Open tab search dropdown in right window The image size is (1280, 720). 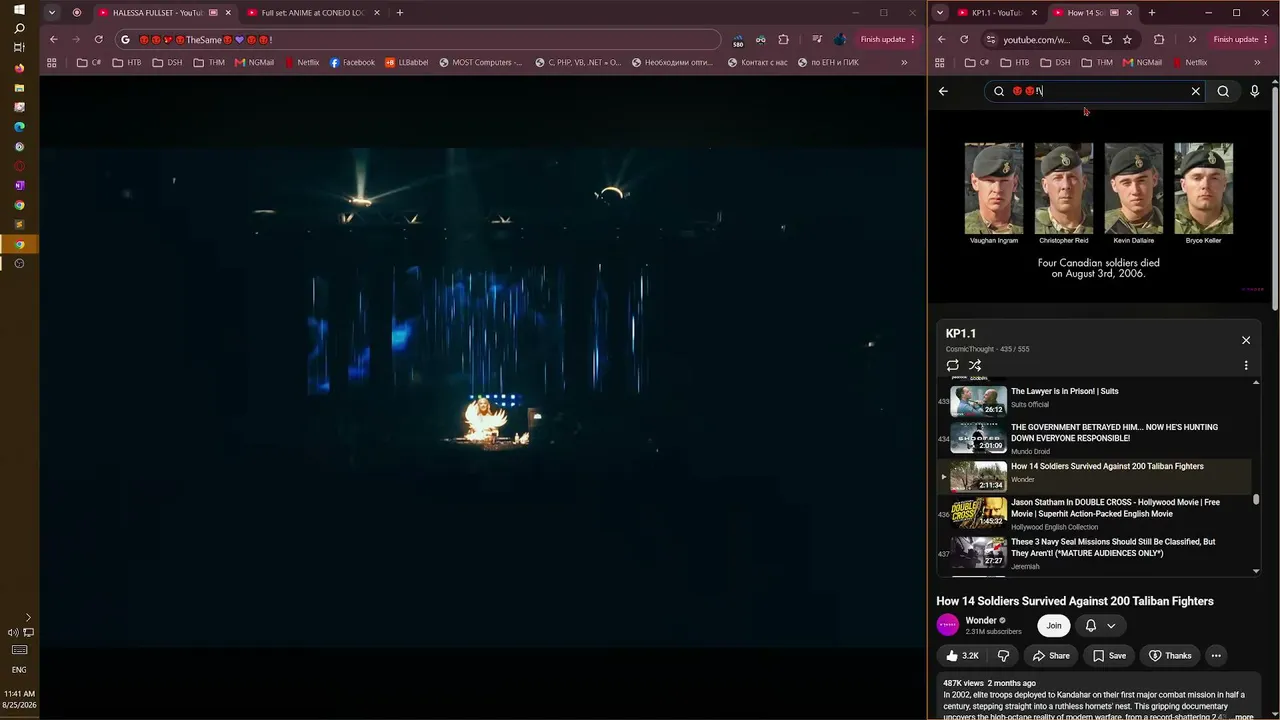pyautogui.click(x=940, y=13)
